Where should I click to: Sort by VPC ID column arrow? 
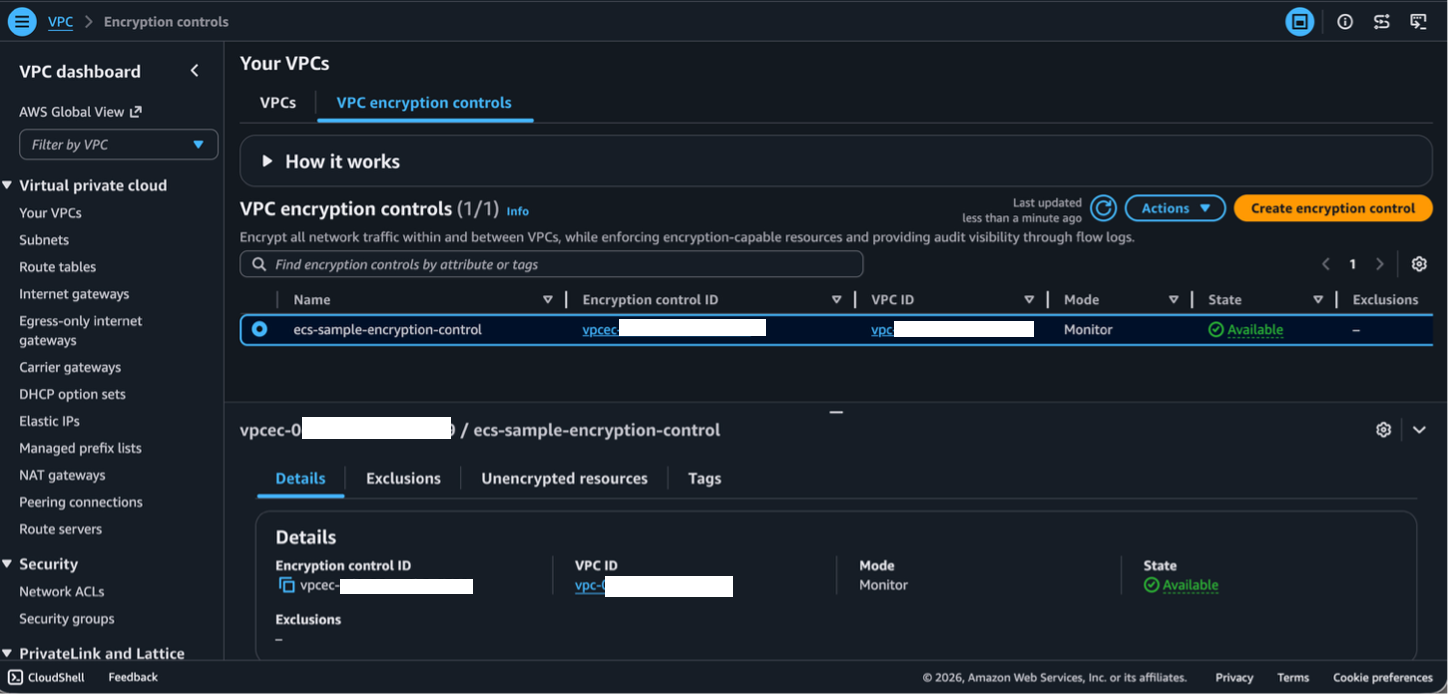1029,300
